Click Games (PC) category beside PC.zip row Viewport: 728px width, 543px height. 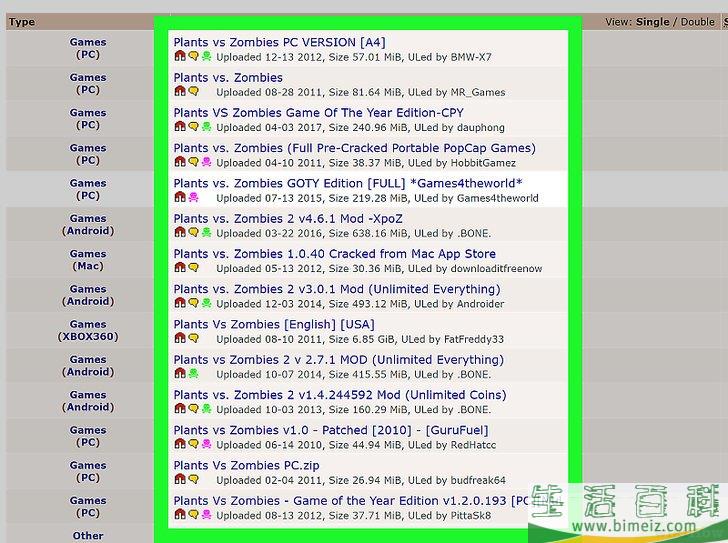[88, 472]
